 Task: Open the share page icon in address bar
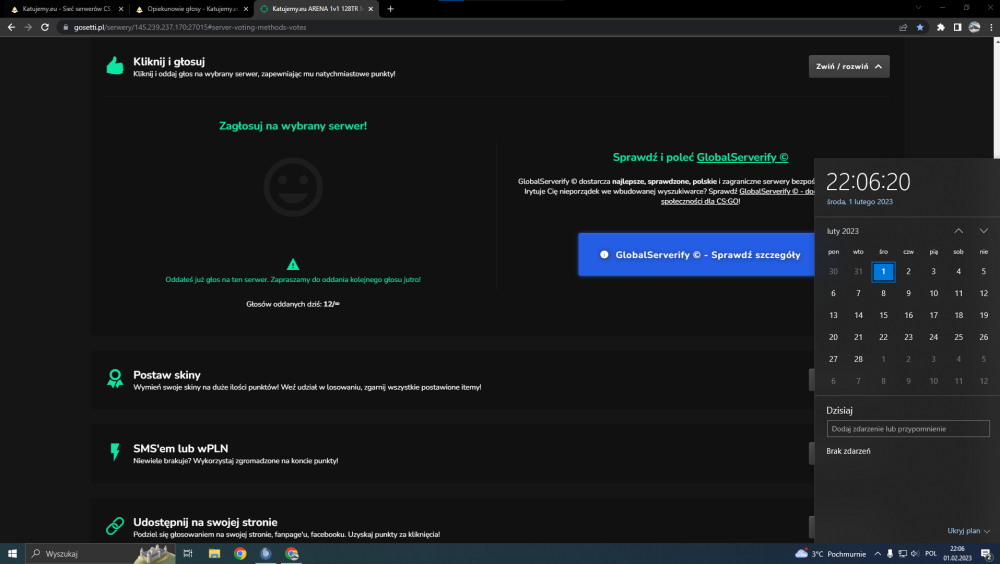[903, 27]
